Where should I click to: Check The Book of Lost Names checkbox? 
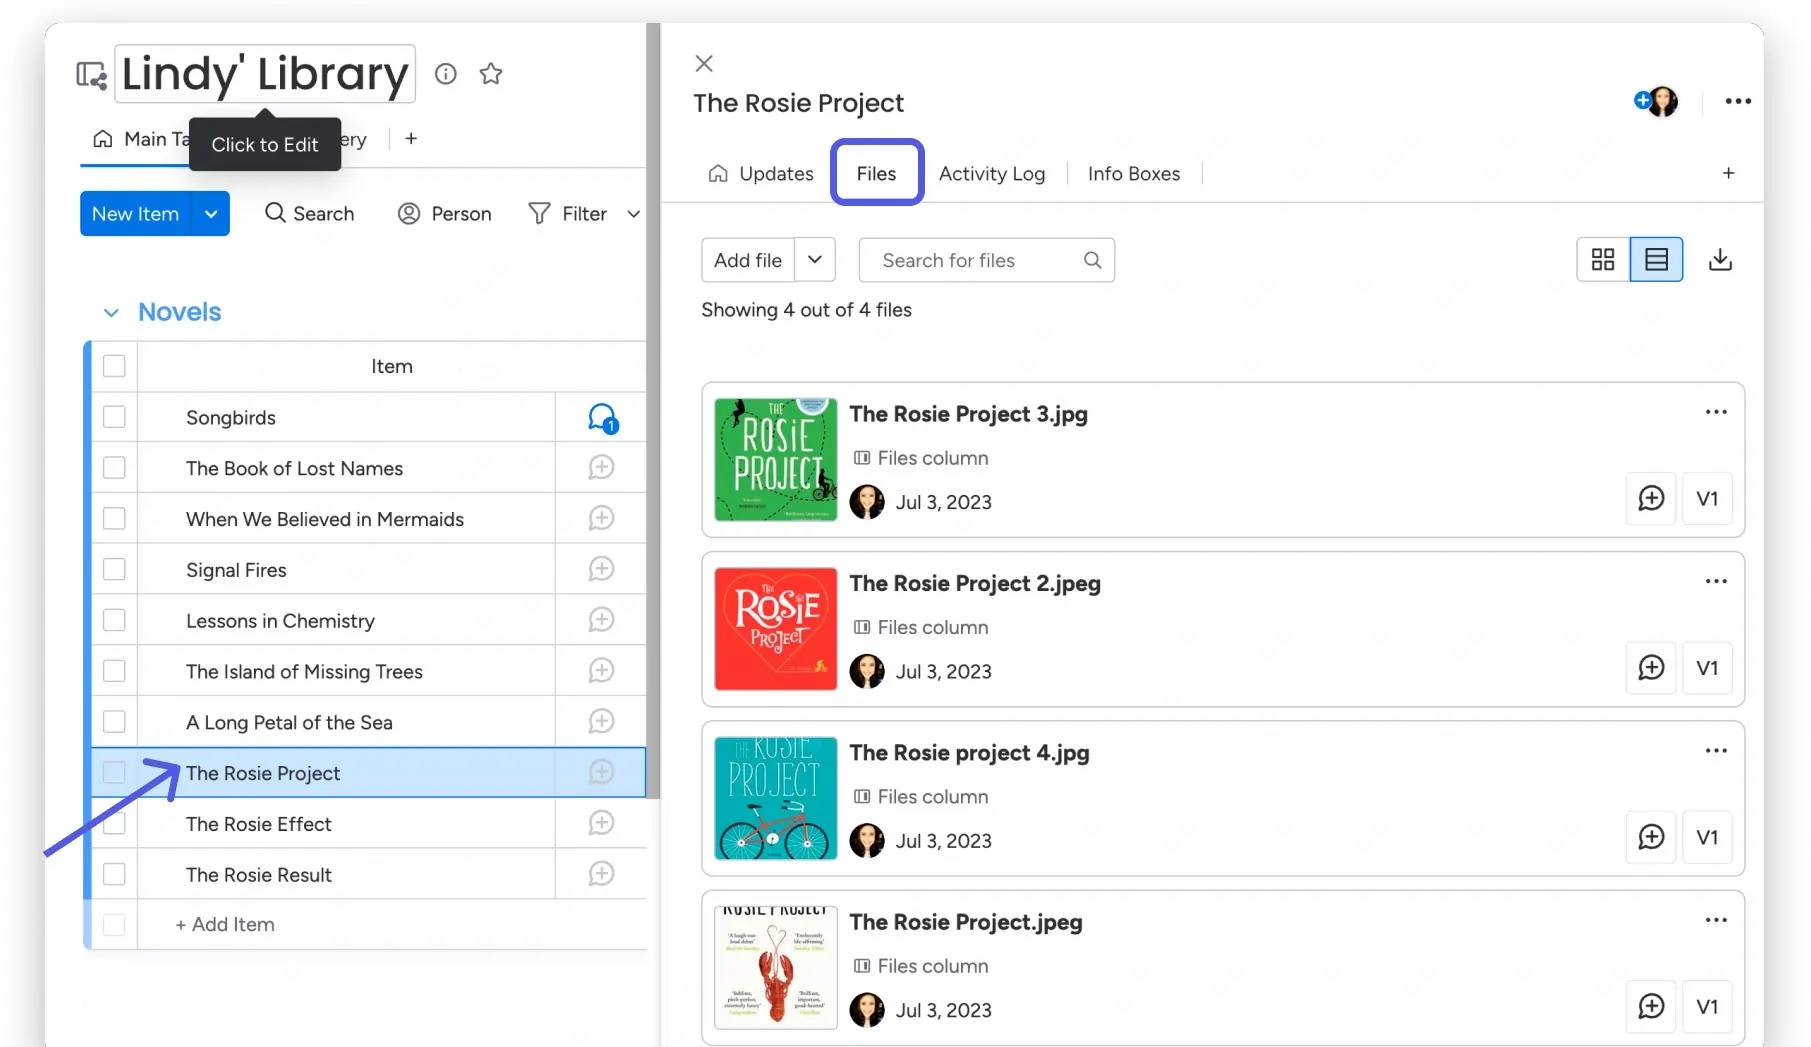(x=114, y=468)
